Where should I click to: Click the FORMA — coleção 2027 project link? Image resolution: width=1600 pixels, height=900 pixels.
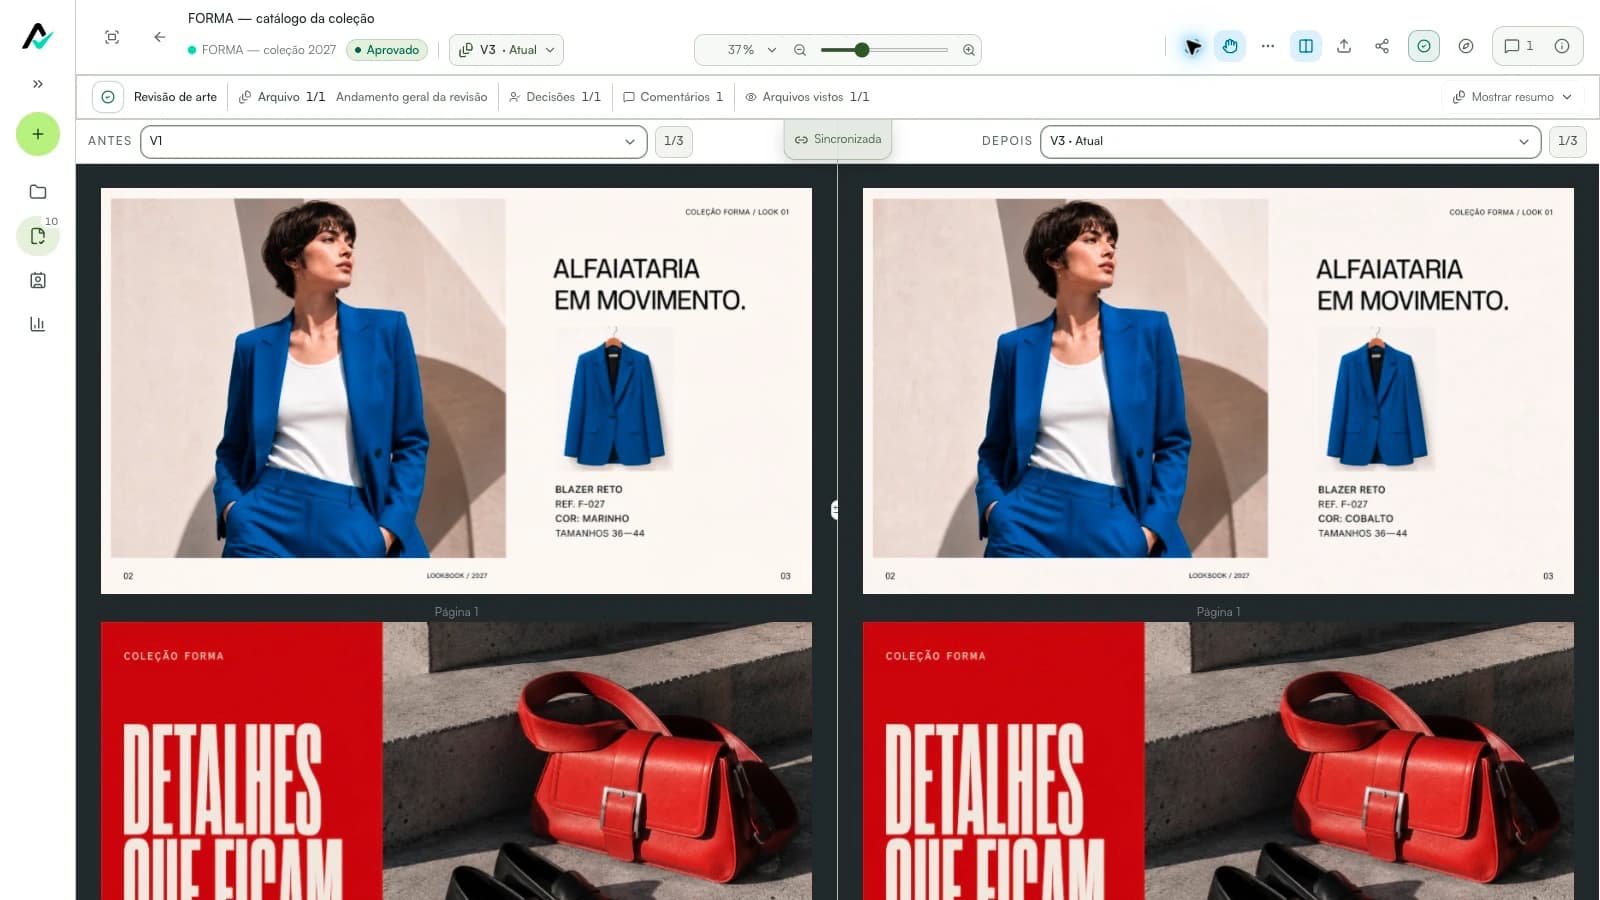click(x=268, y=50)
